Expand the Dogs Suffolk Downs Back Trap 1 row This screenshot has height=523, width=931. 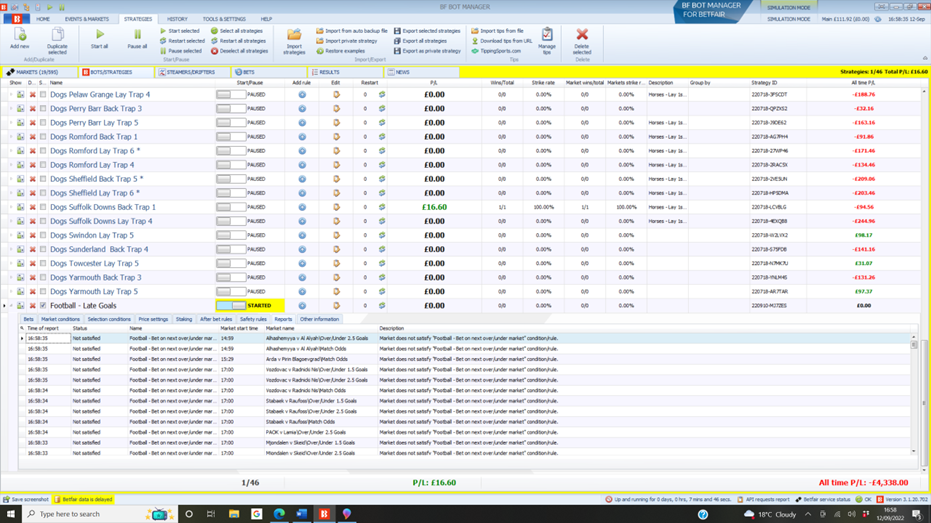click(11, 207)
